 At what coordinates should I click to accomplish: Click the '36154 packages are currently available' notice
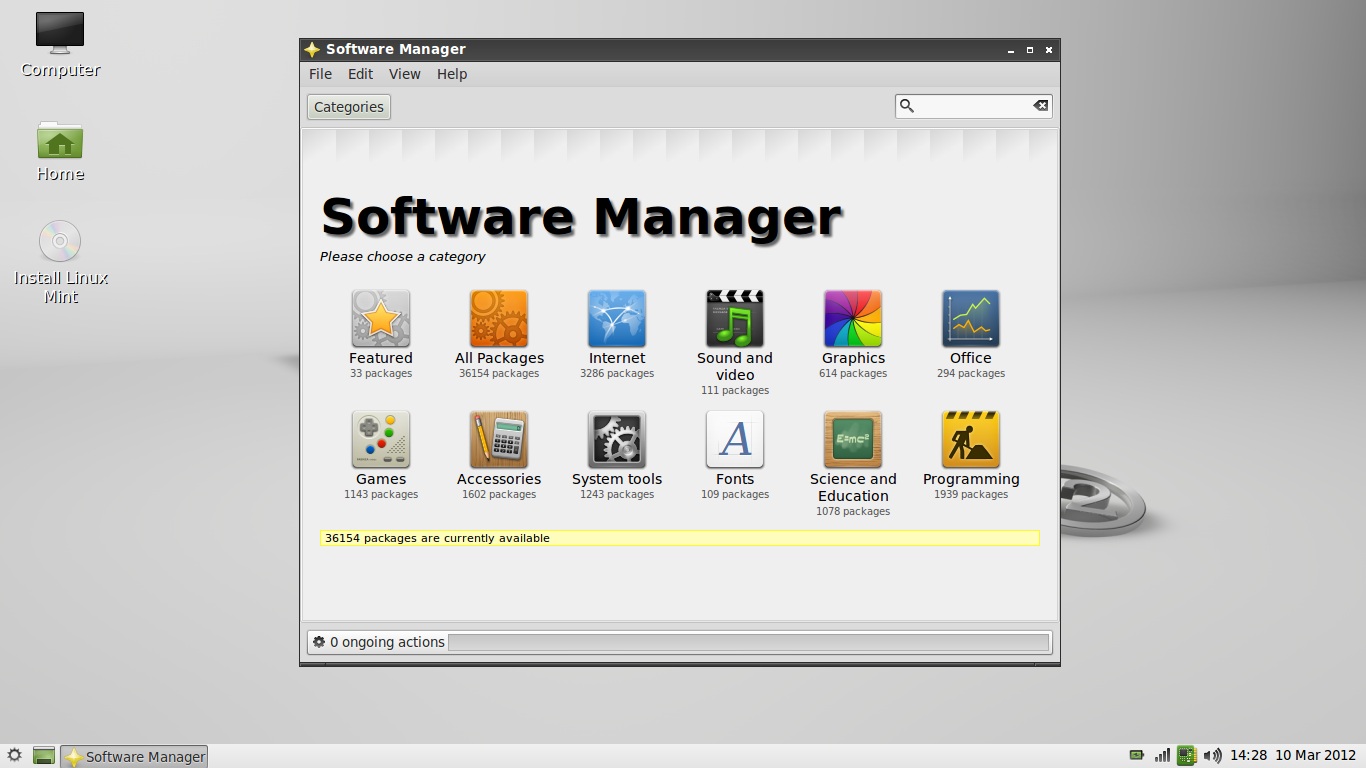(x=680, y=538)
